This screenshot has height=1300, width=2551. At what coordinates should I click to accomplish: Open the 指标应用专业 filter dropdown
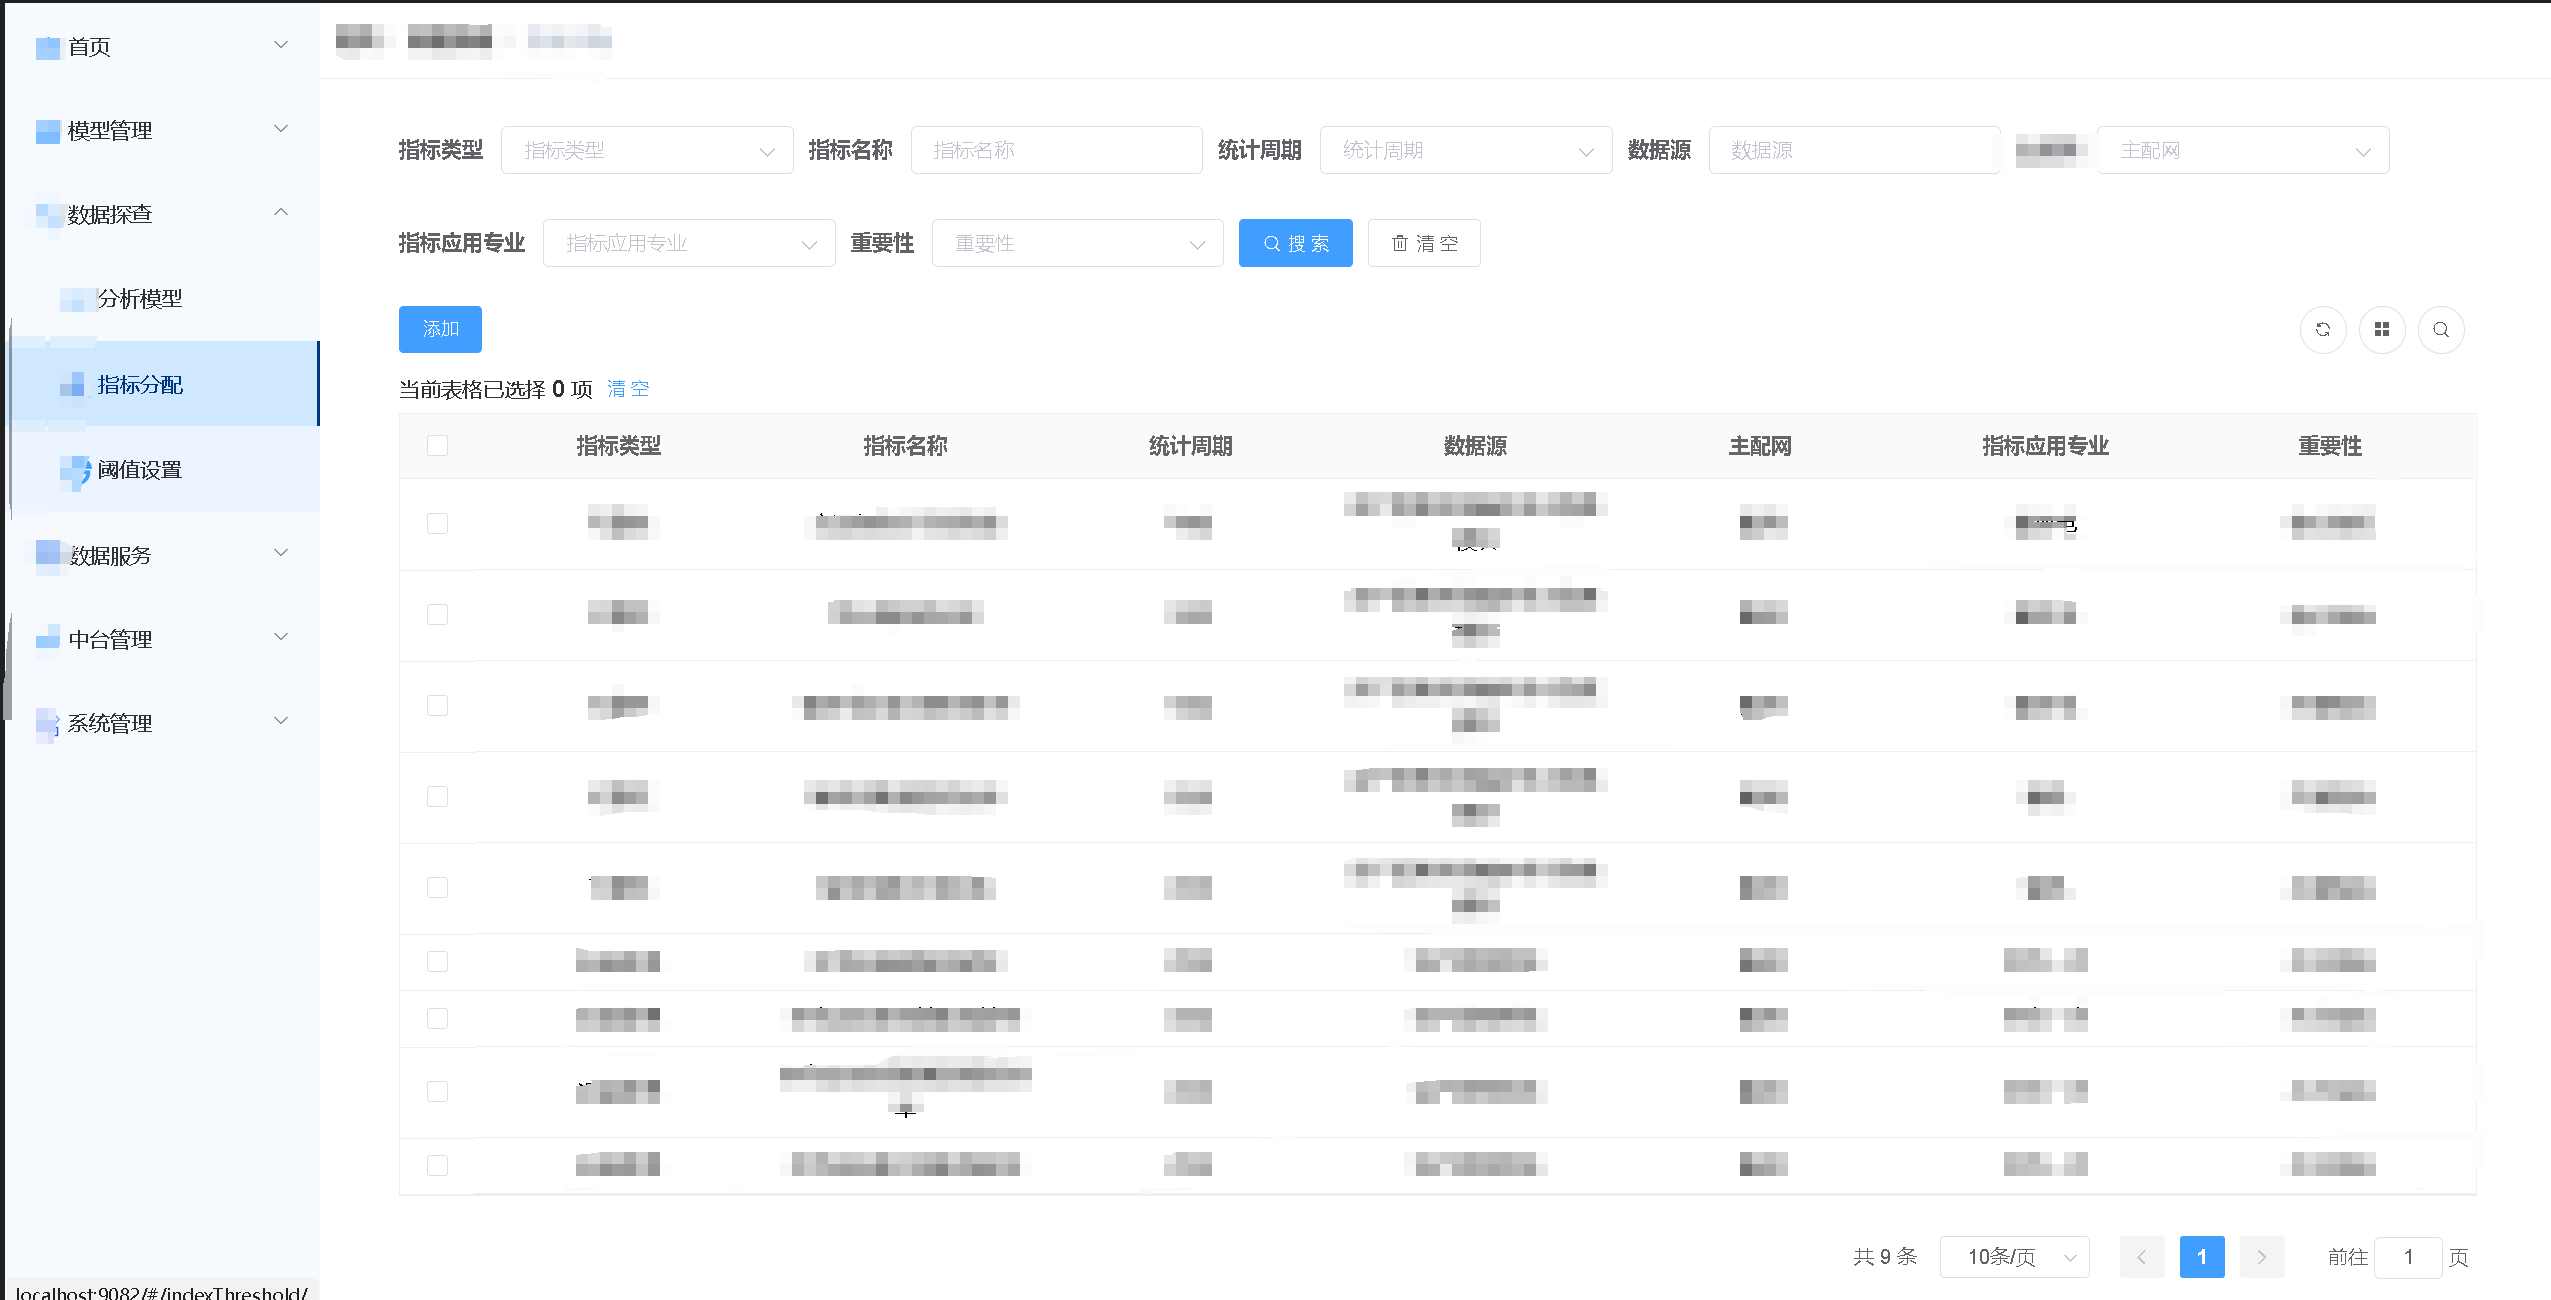click(x=689, y=243)
